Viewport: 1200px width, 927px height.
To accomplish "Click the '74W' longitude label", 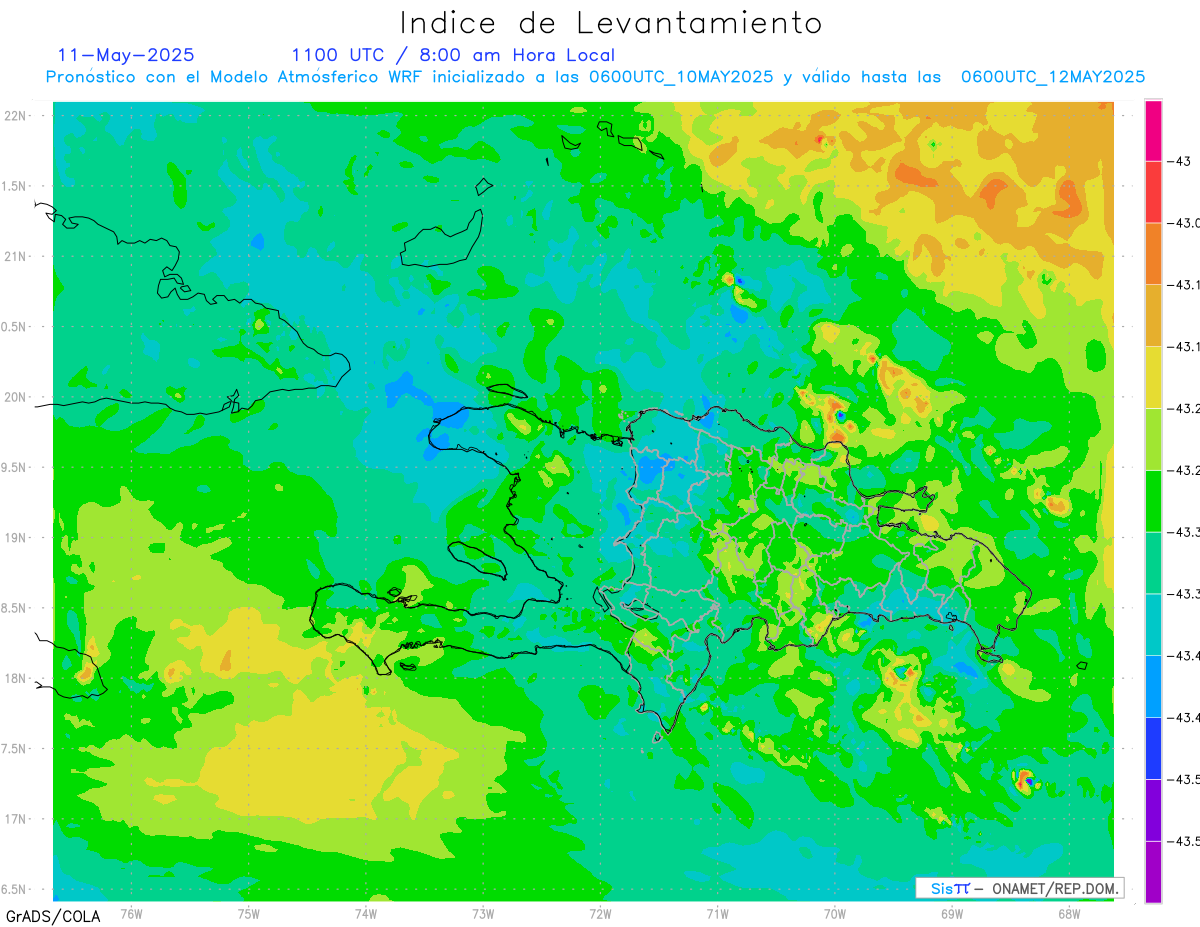I will coord(366,913).
